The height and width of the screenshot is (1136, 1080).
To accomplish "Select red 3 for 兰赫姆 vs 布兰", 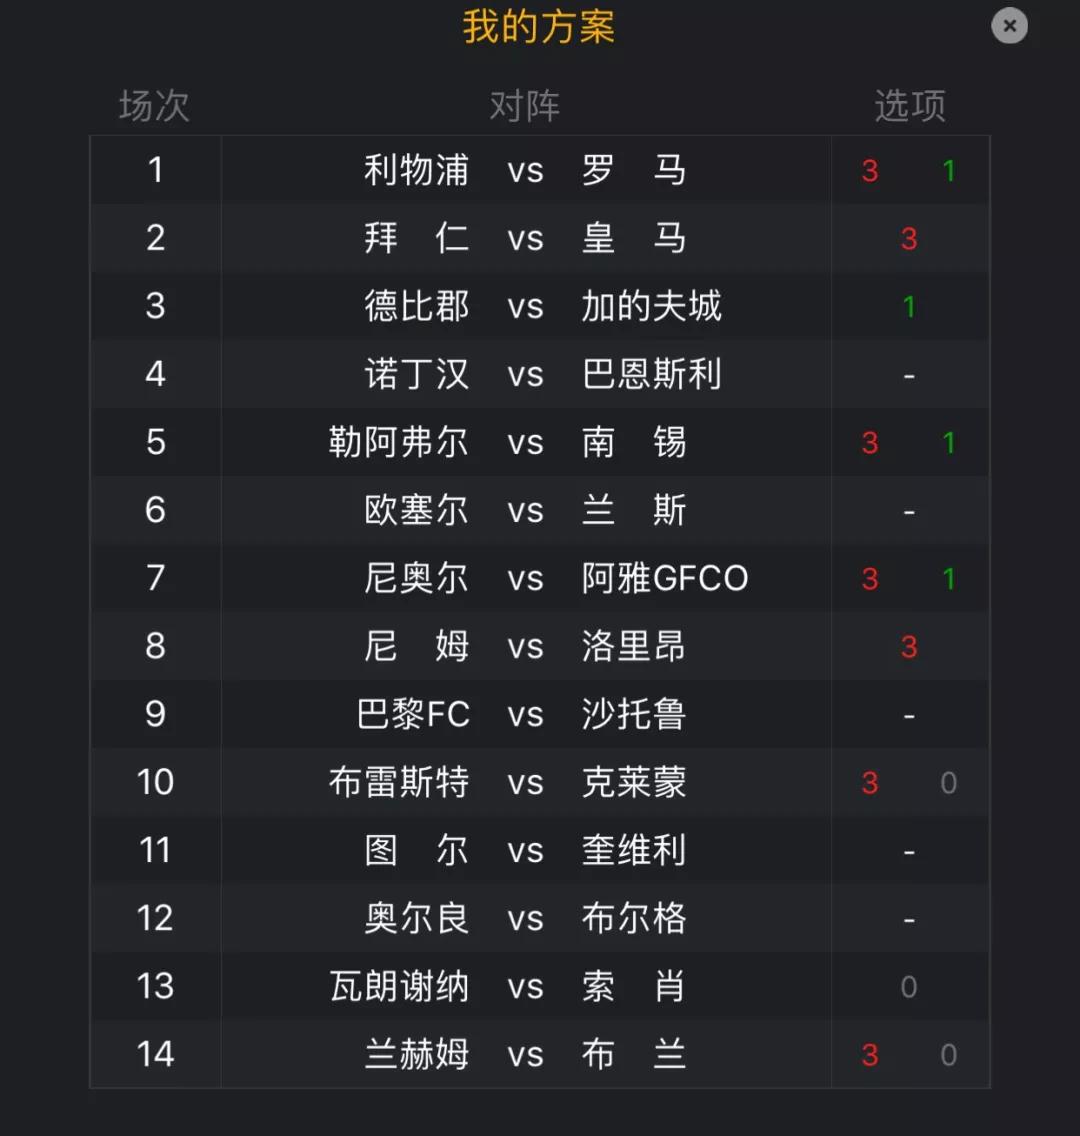I will [870, 1055].
